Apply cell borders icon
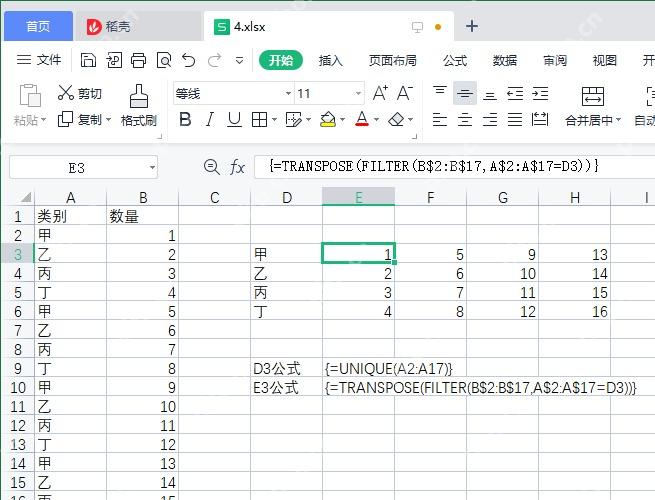The width and height of the screenshot is (655, 500). point(259,120)
